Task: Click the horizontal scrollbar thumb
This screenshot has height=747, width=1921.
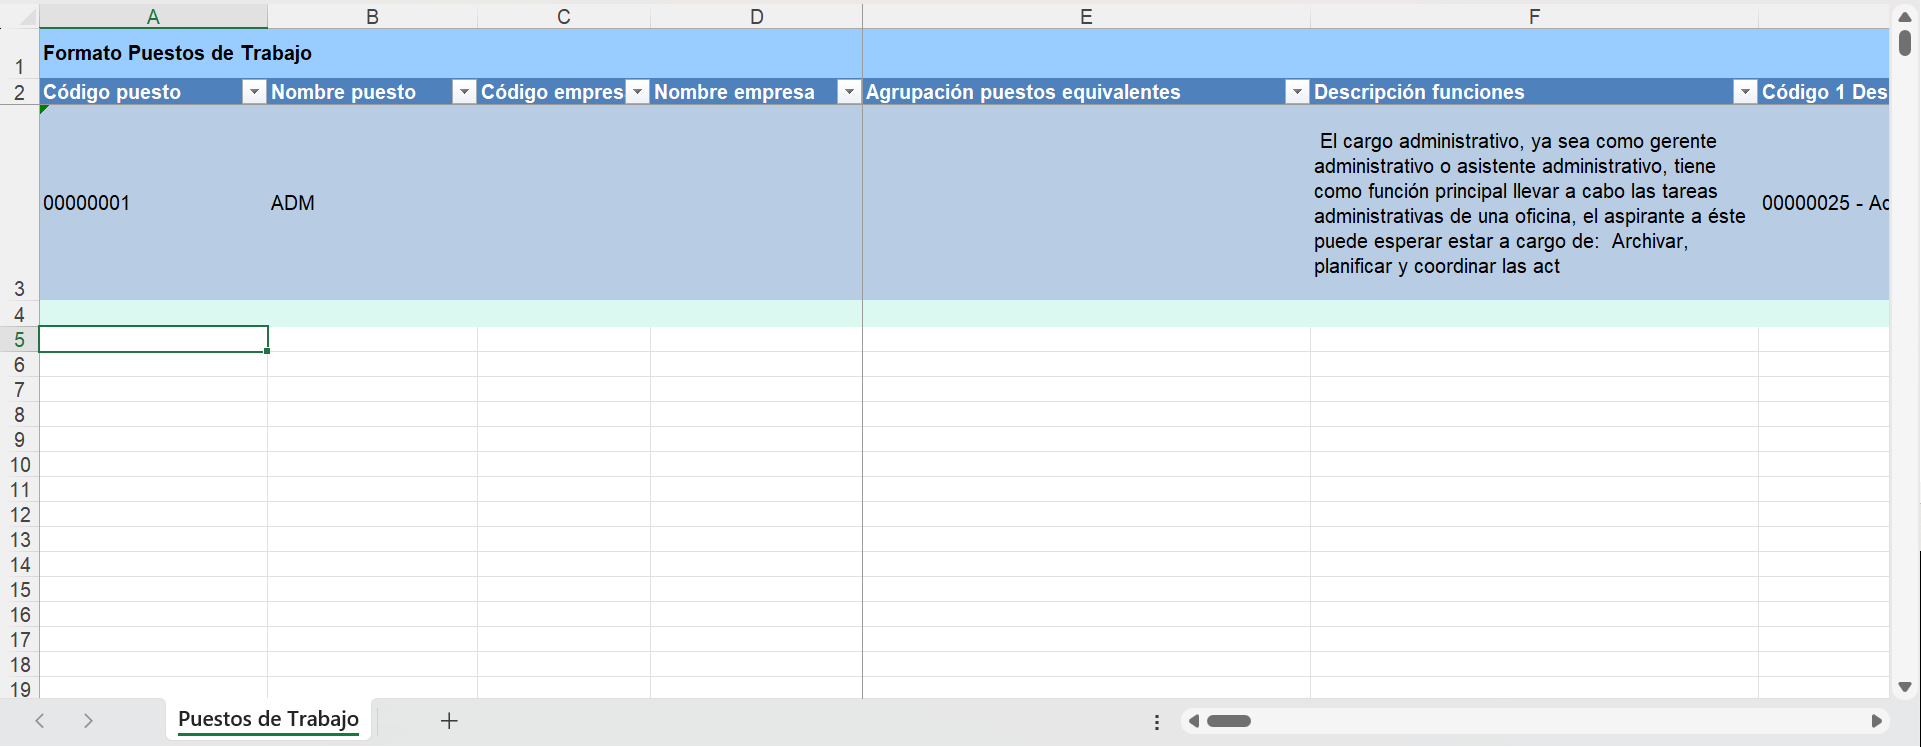Action: click(x=1229, y=721)
